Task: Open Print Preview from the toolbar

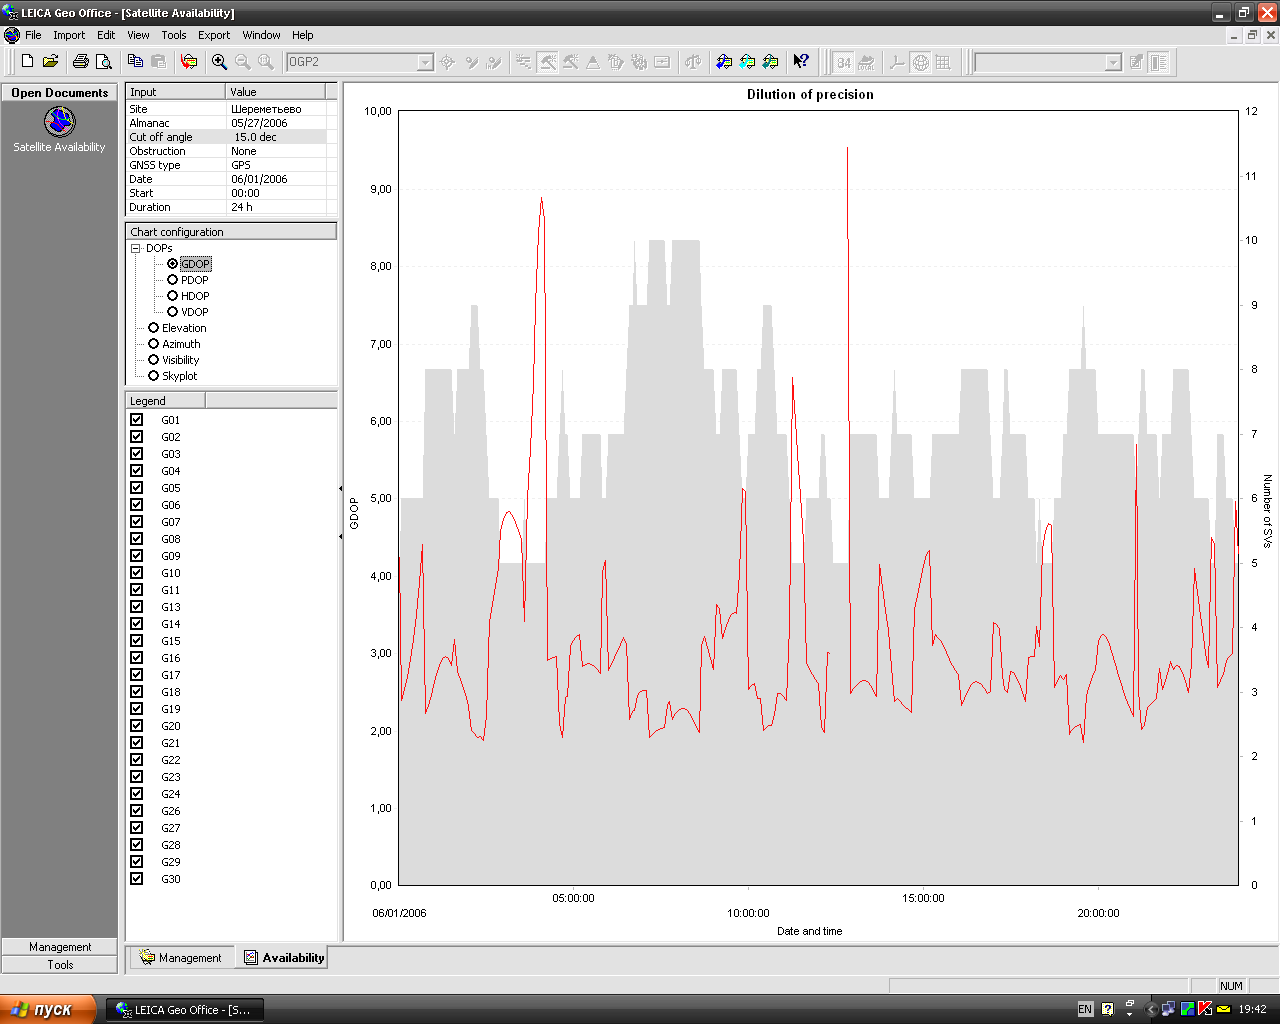Action: [103, 62]
